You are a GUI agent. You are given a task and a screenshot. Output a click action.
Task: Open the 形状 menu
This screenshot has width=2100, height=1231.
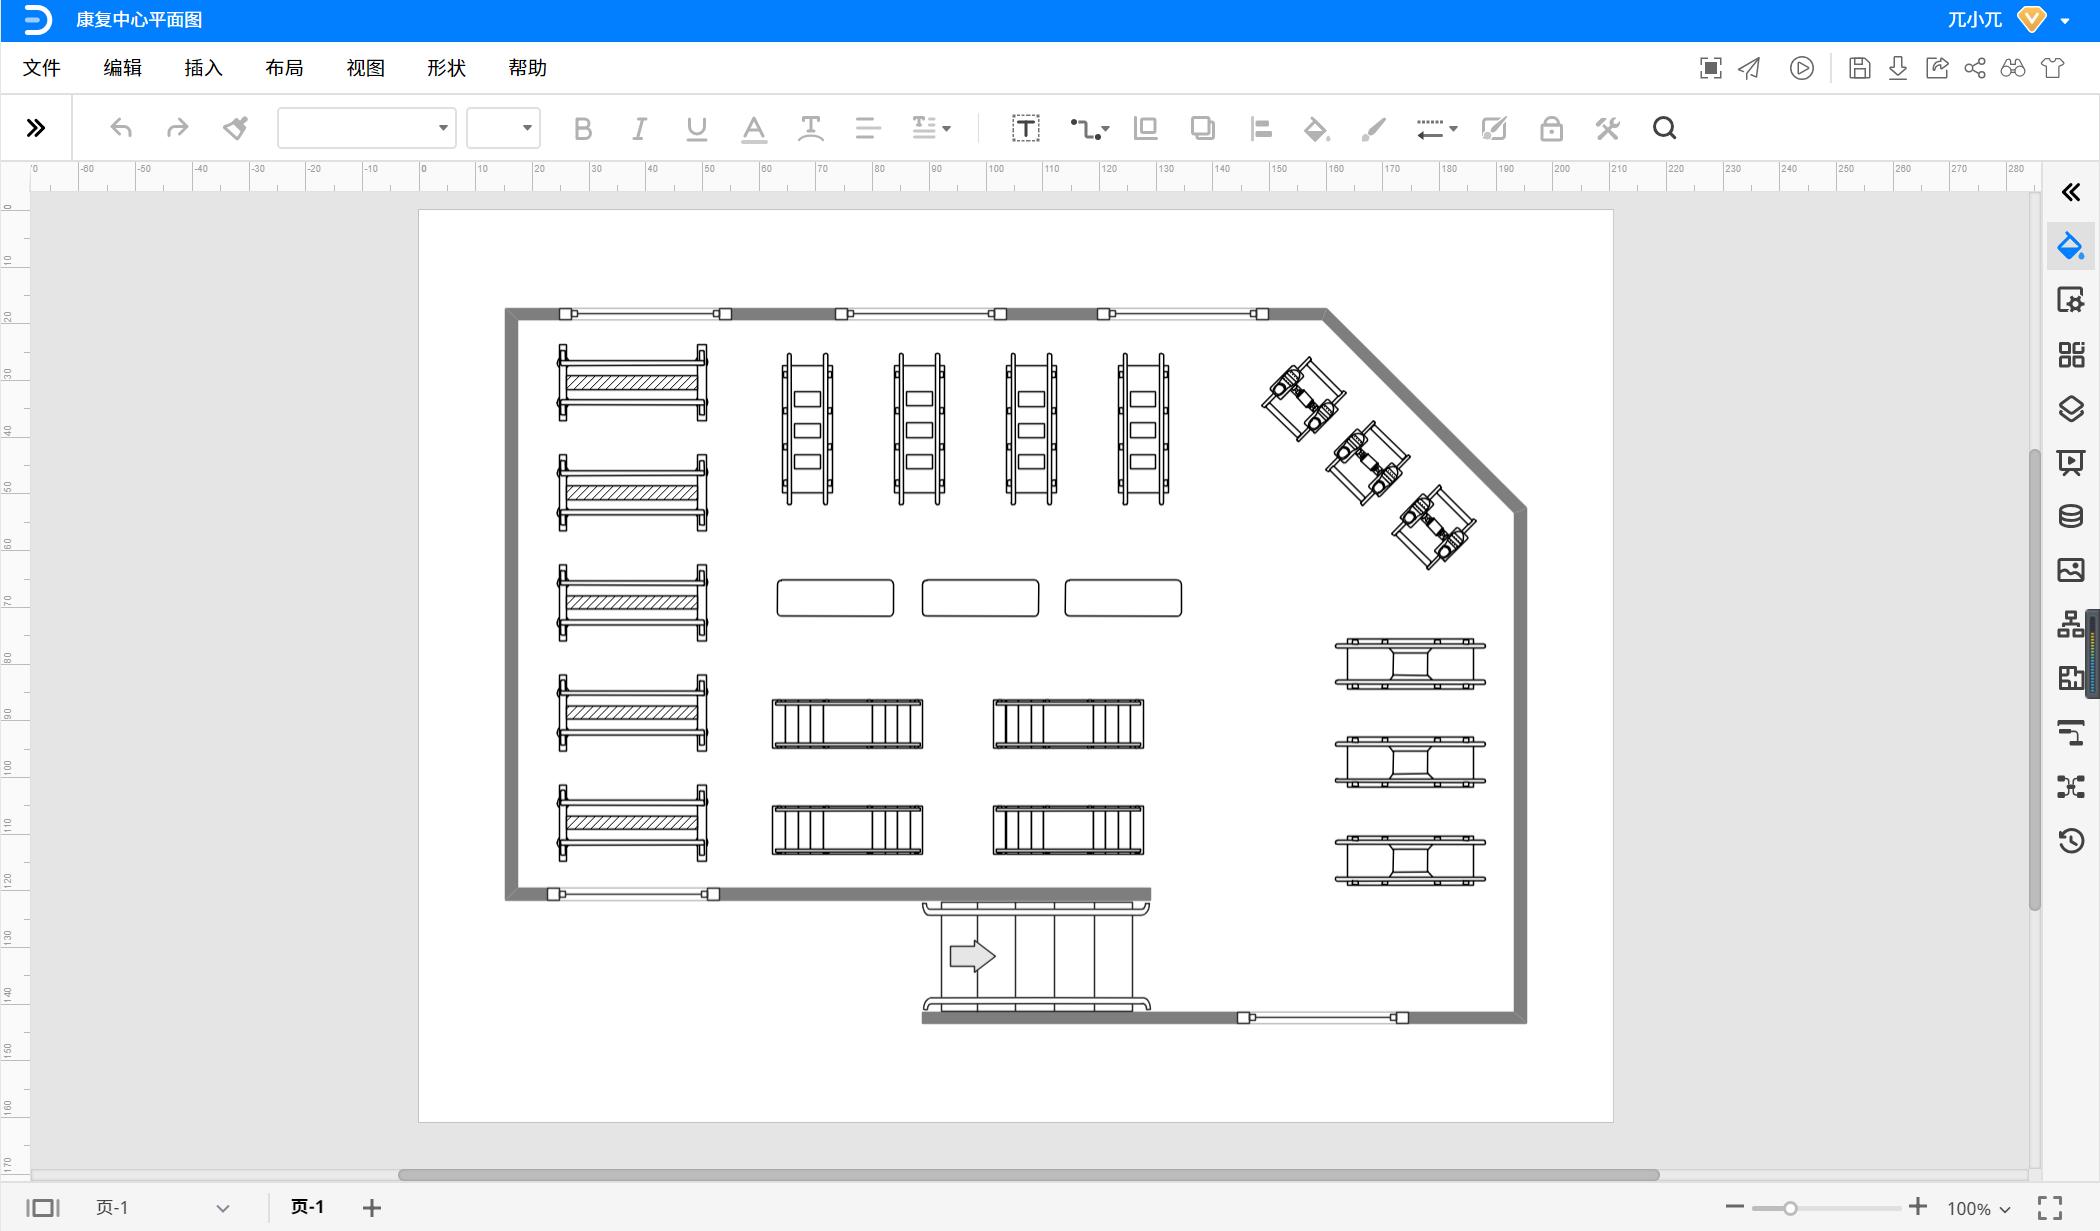(x=446, y=68)
